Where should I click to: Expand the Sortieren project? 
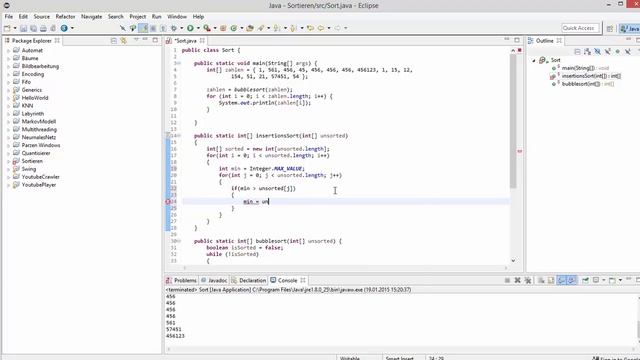[x=9, y=161]
